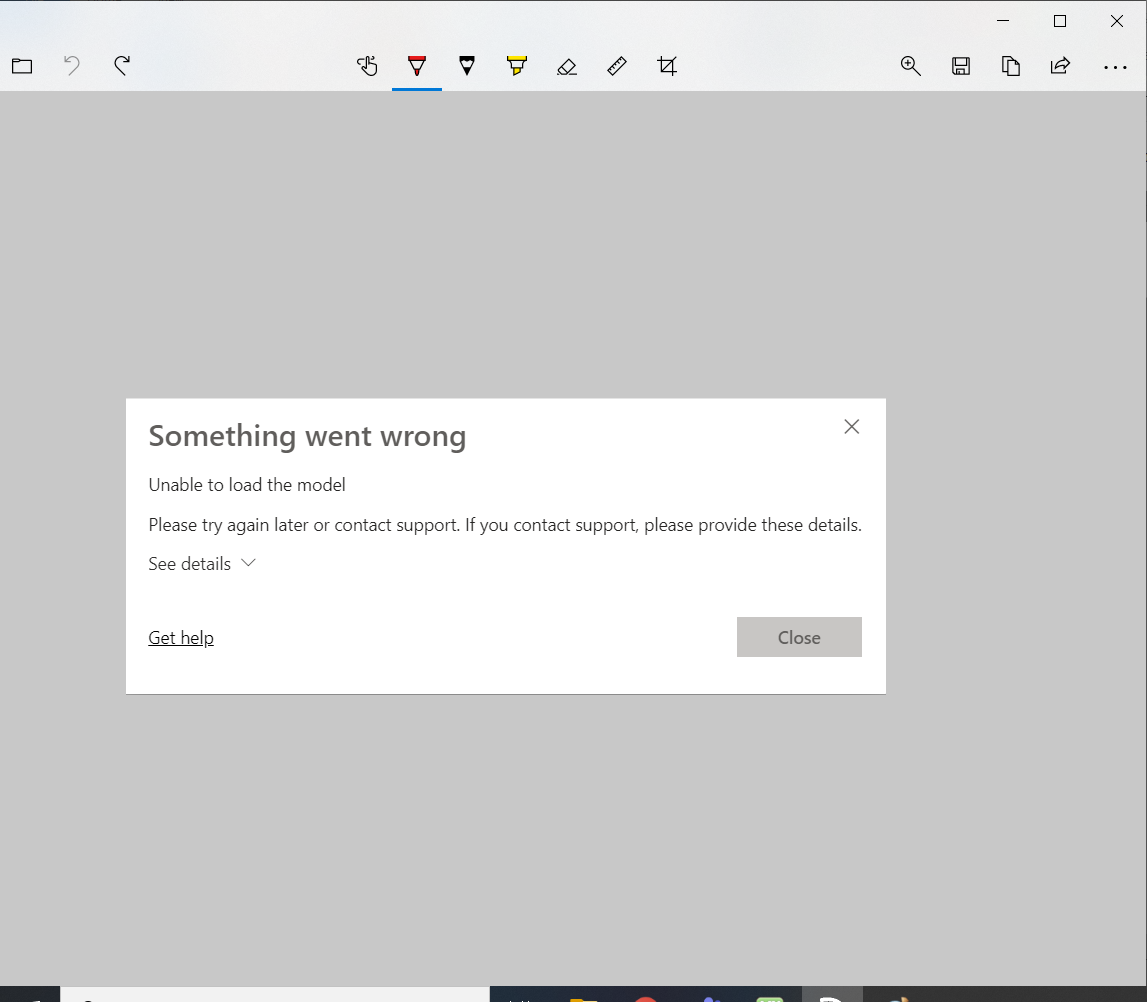
Task: Open the Get help link
Action: point(181,638)
